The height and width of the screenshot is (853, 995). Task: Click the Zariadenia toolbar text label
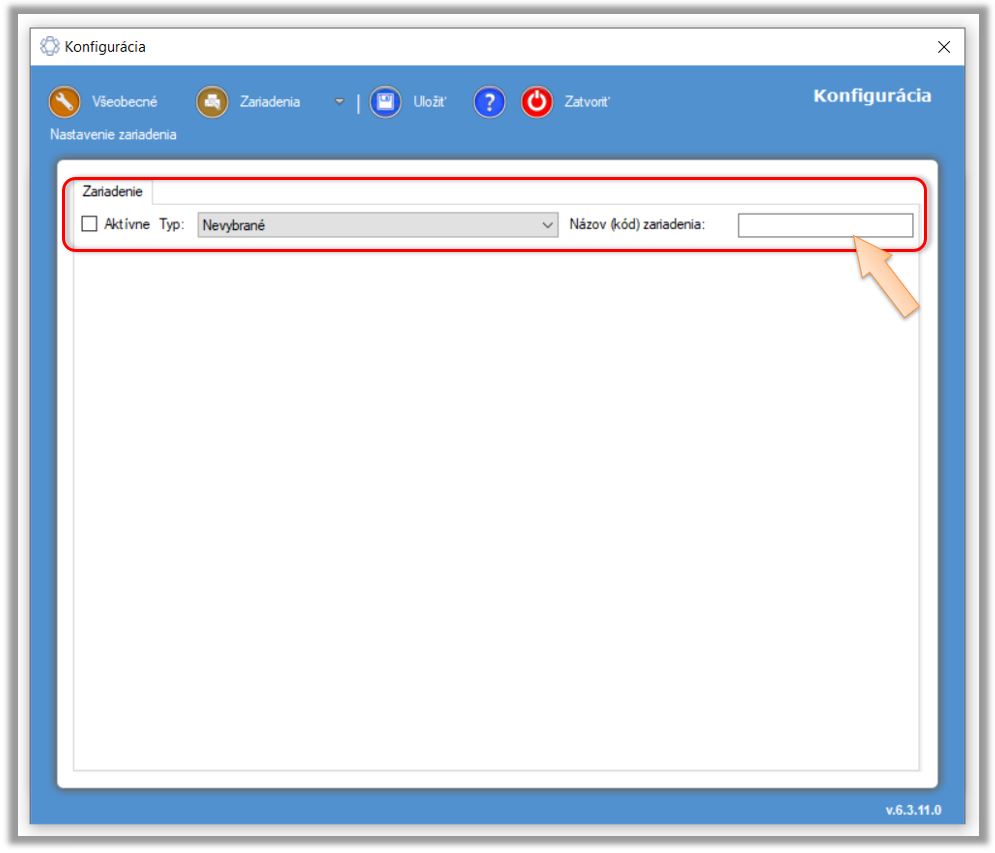(270, 102)
